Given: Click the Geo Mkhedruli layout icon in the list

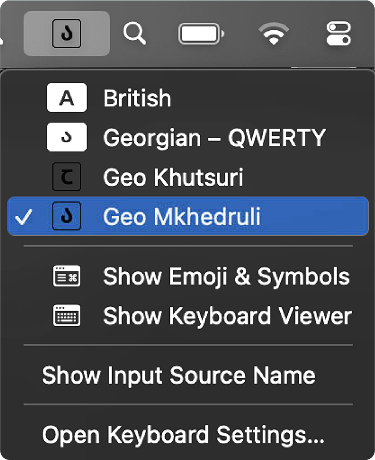Looking at the screenshot, I should pyautogui.click(x=67, y=216).
